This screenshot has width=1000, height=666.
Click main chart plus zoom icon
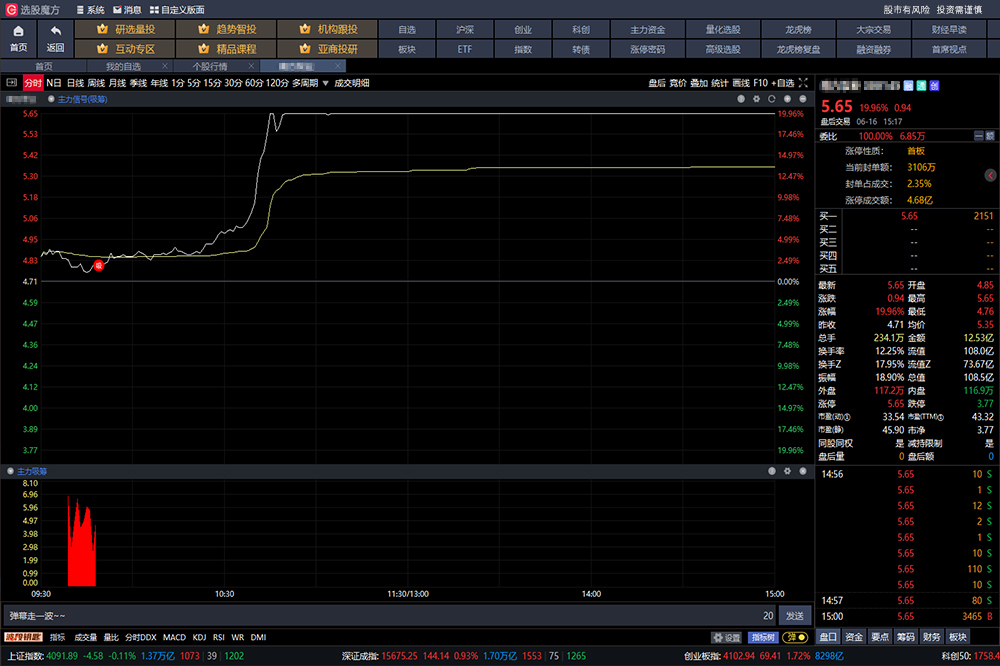pos(787,99)
